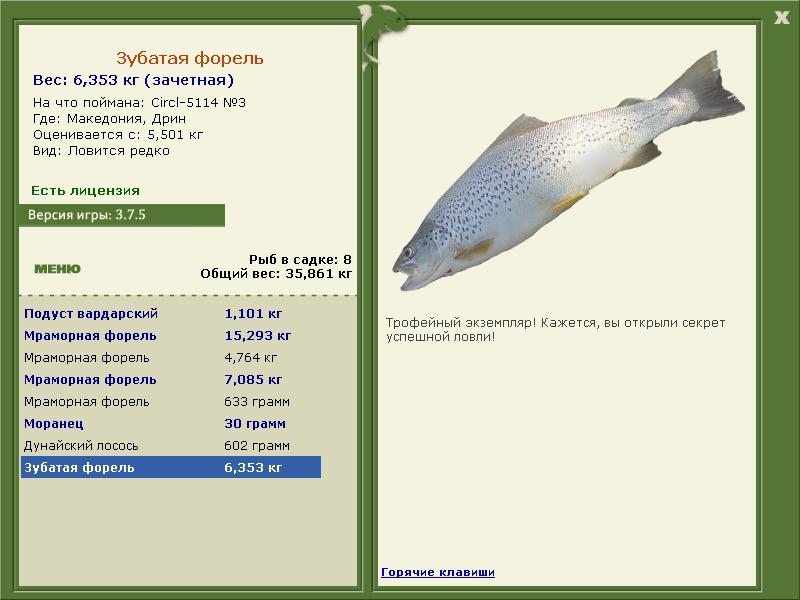Click the Трофейный экземпляр message text
Viewport: 800px width, 600px height.
(x=555, y=330)
